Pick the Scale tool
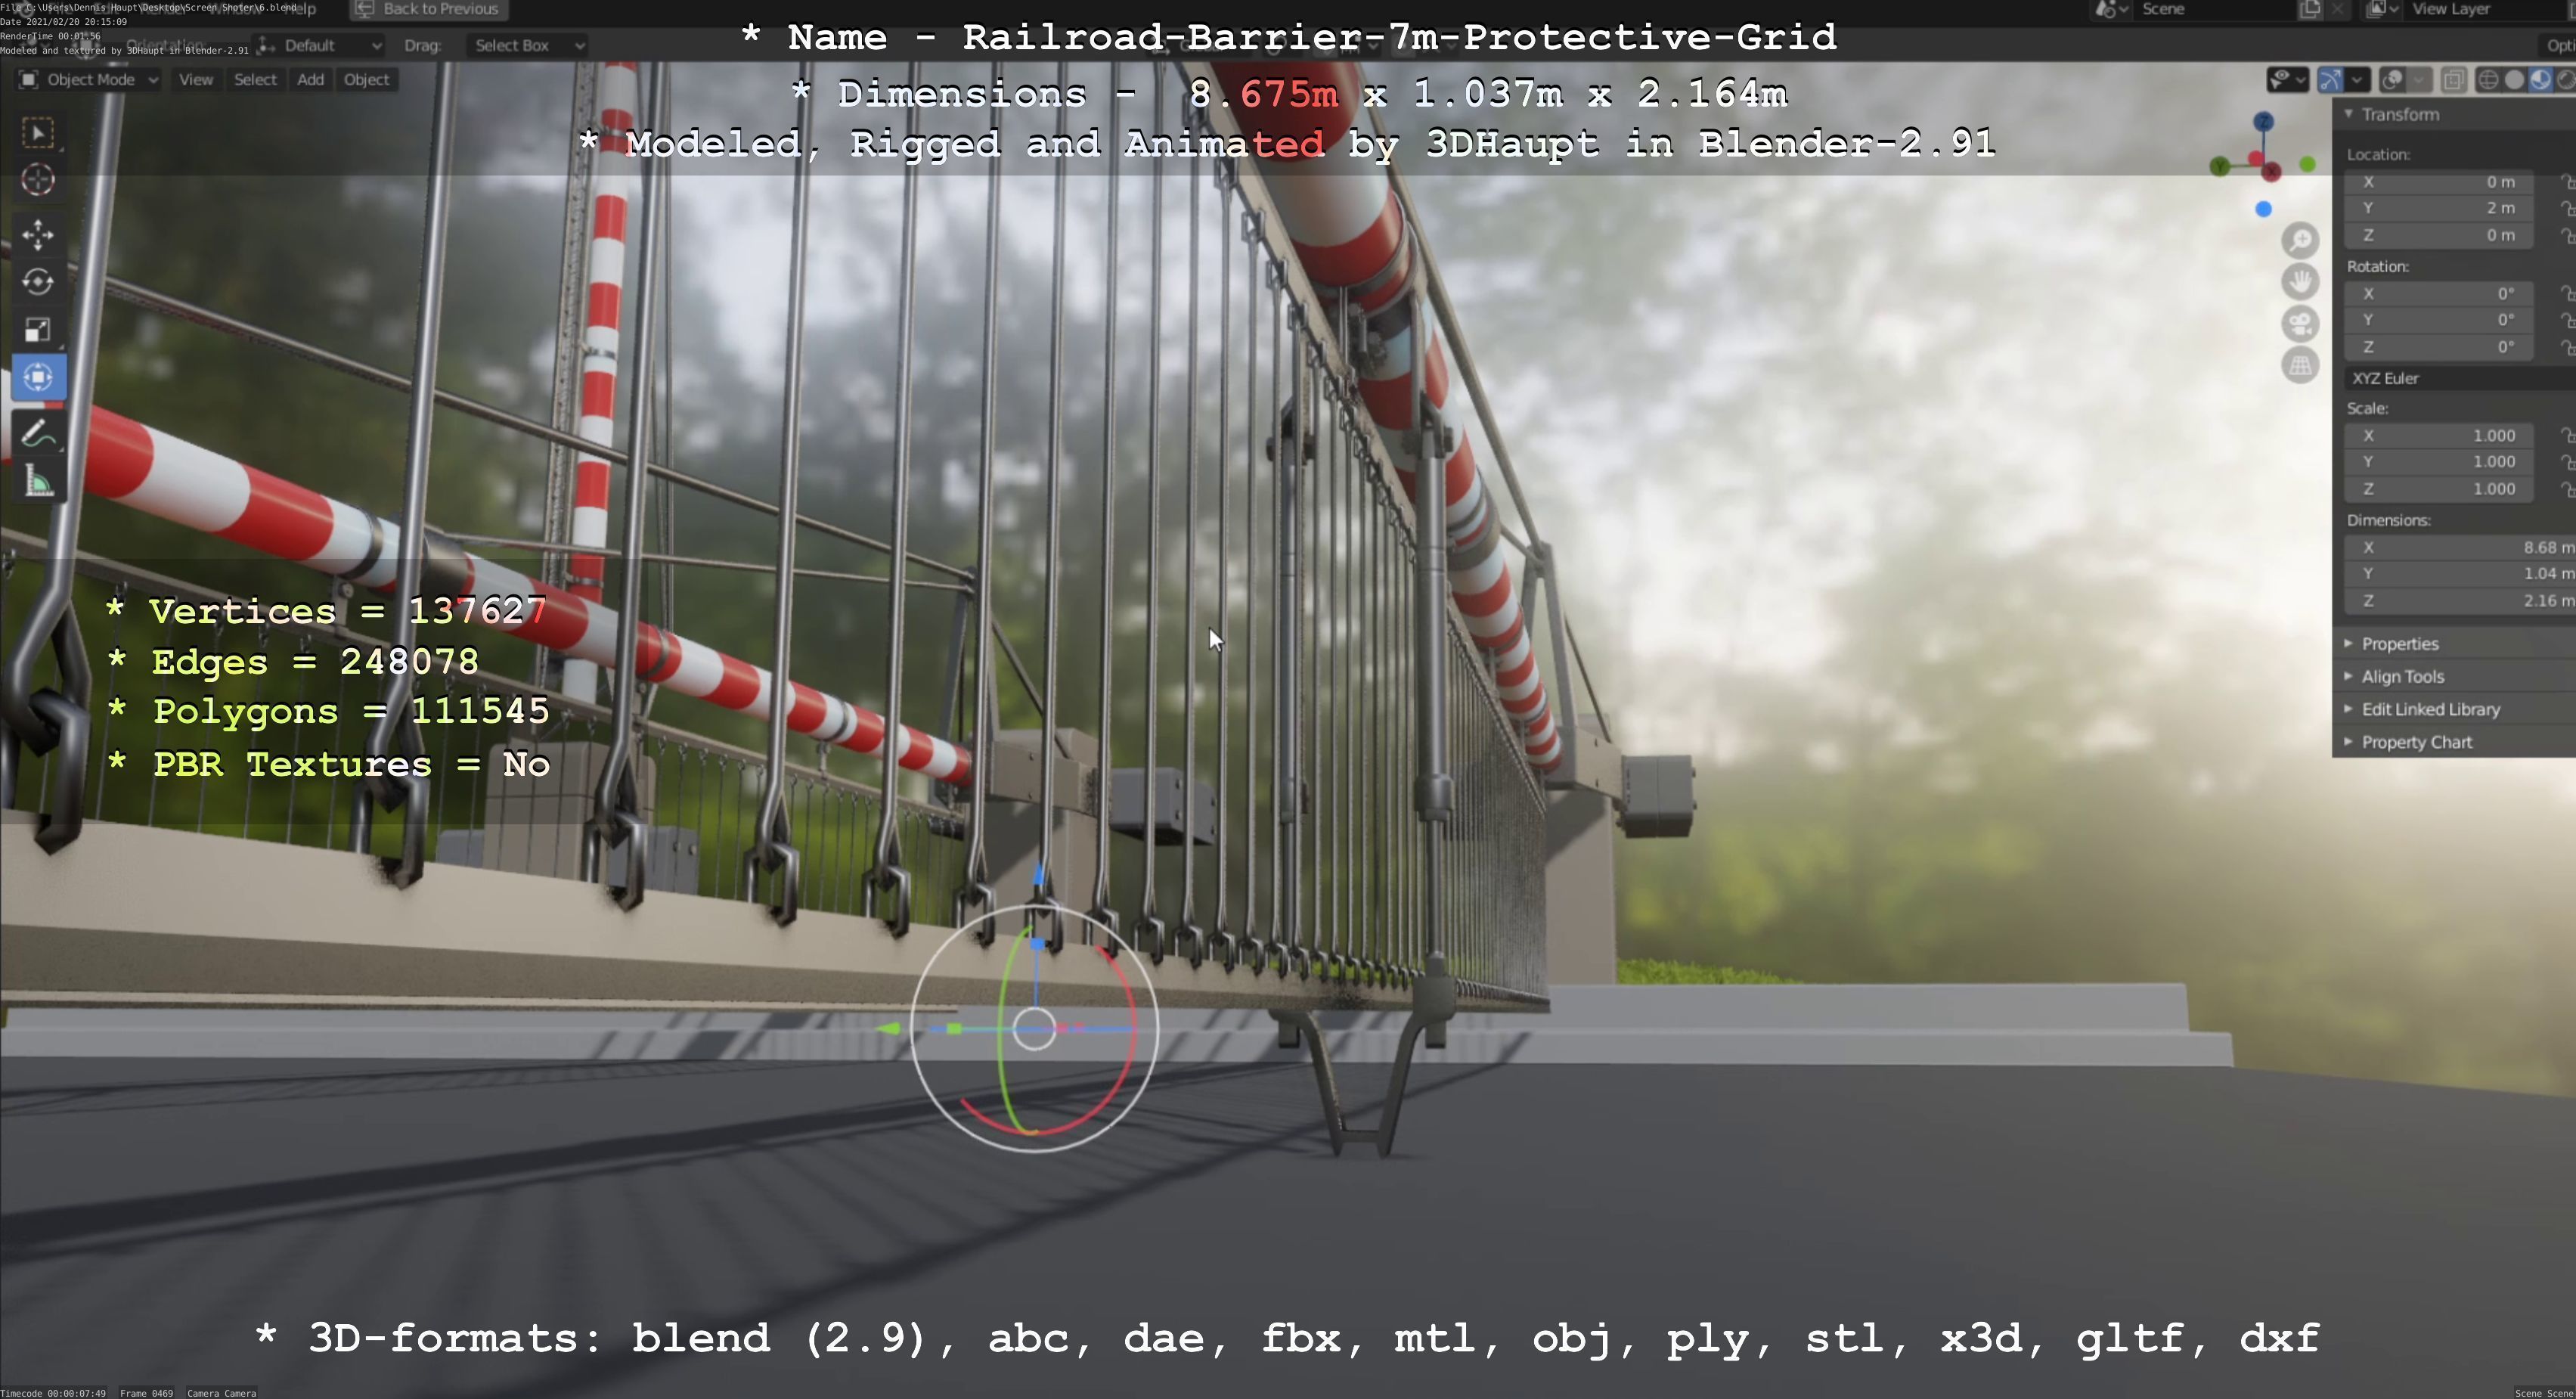Image resolution: width=2576 pixels, height=1399 pixels. coord(38,330)
